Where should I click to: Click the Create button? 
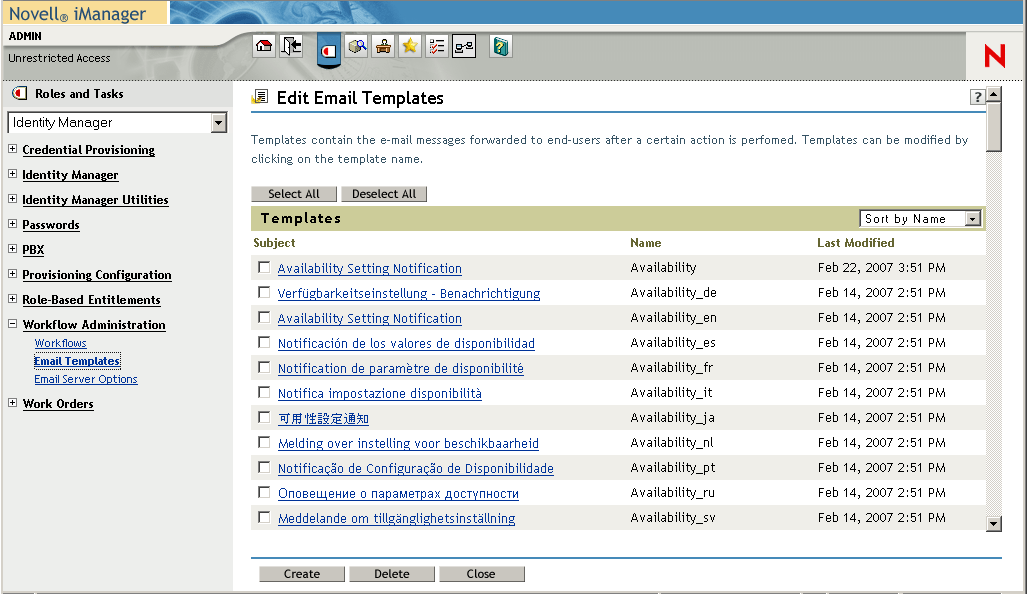[x=302, y=574]
